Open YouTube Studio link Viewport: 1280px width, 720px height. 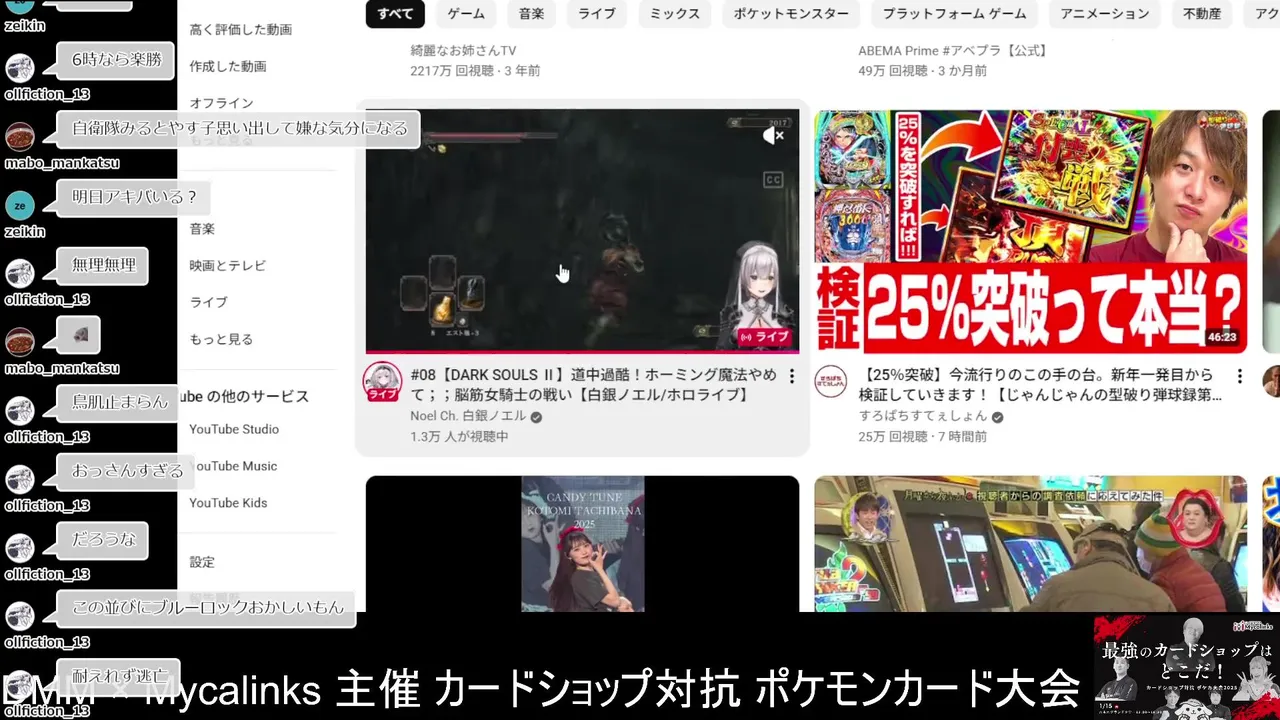tap(234, 429)
